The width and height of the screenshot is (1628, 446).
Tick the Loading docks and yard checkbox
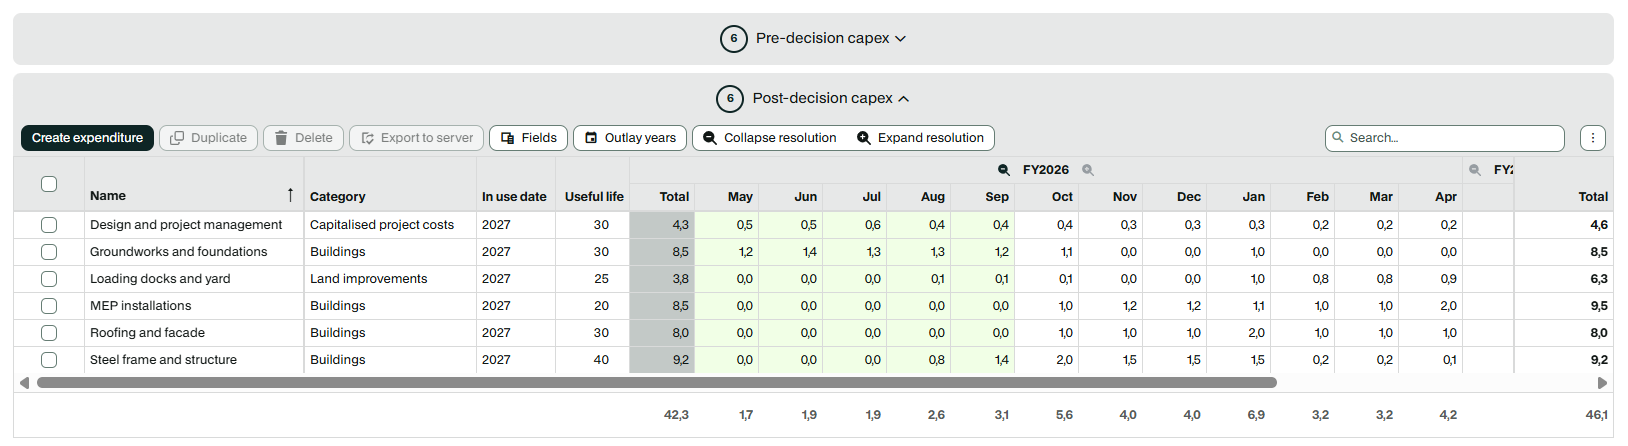pyautogui.click(x=49, y=279)
